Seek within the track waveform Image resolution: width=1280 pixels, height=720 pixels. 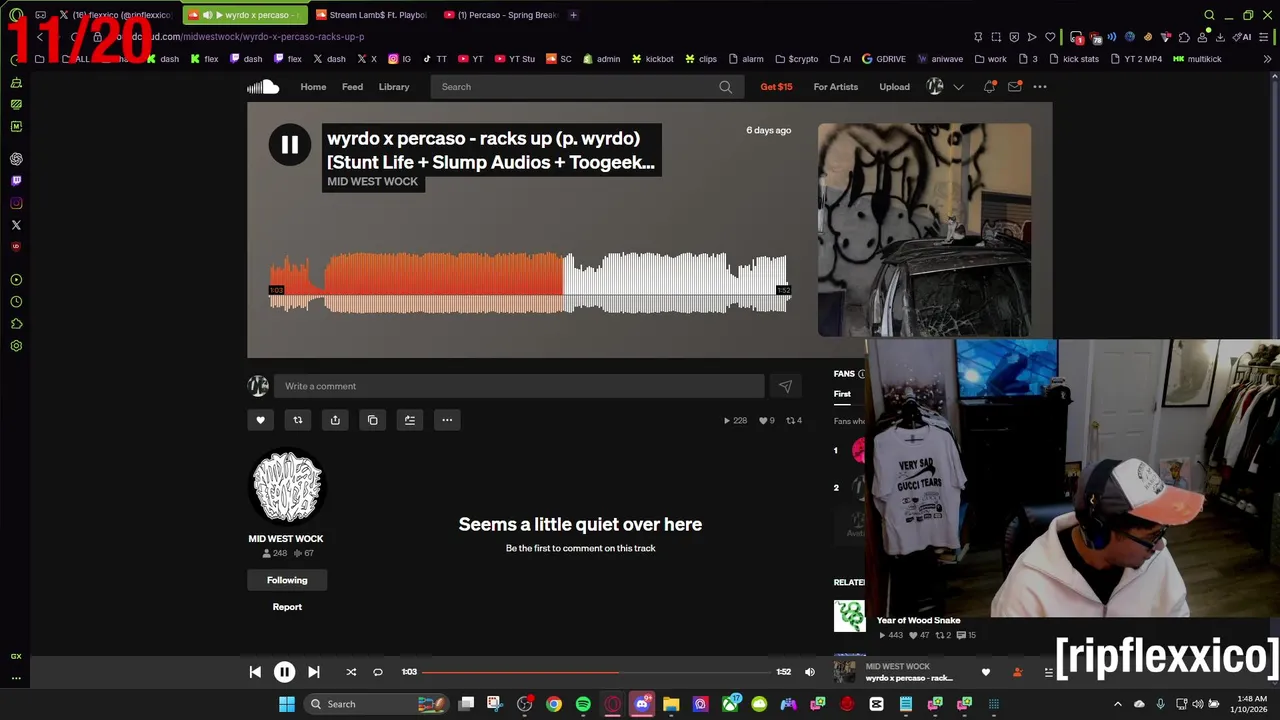click(x=528, y=283)
